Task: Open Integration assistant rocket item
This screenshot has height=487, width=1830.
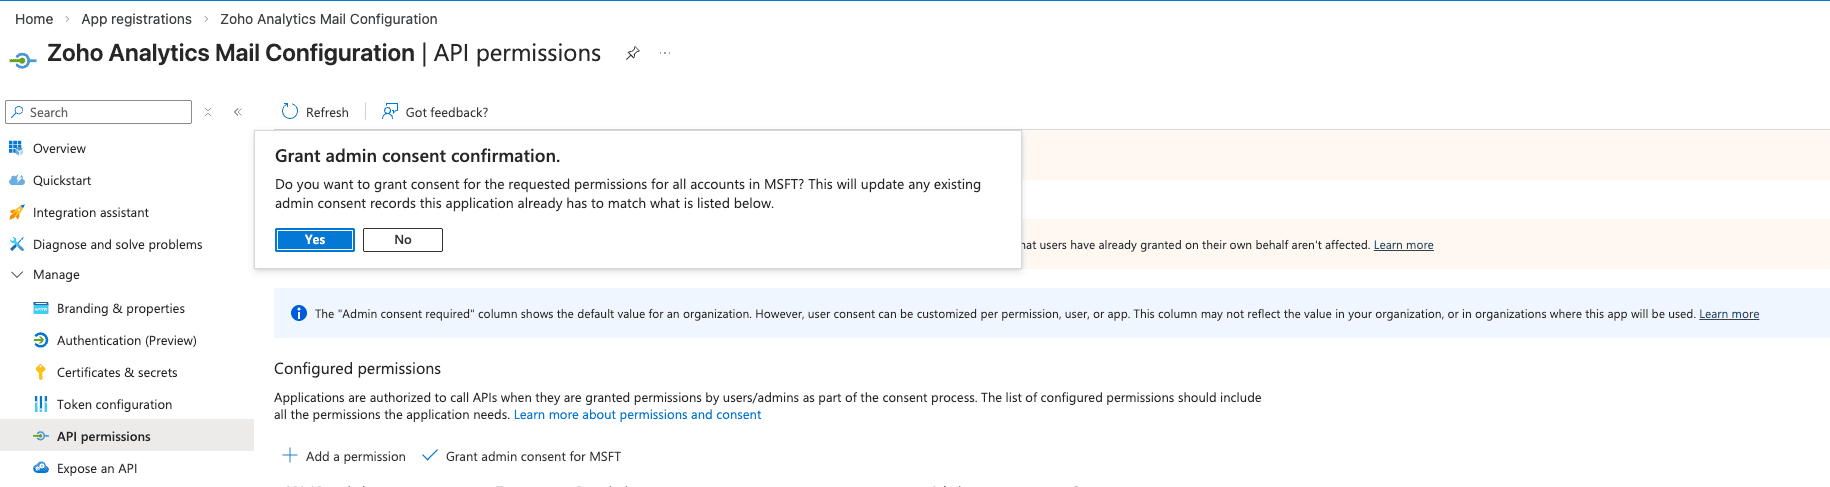Action: coord(17,212)
